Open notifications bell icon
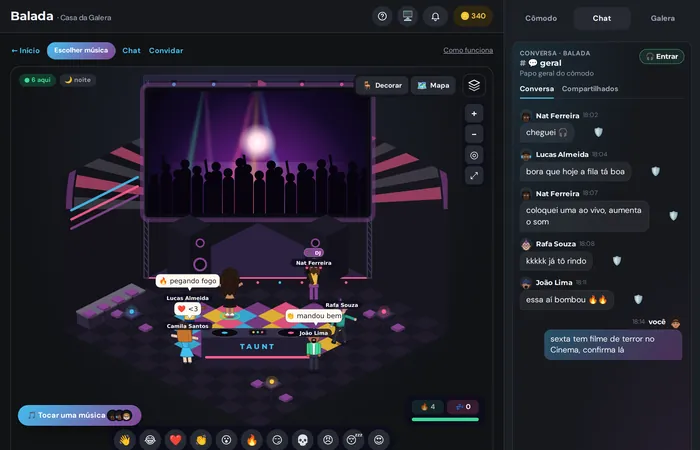 pyautogui.click(x=435, y=17)
